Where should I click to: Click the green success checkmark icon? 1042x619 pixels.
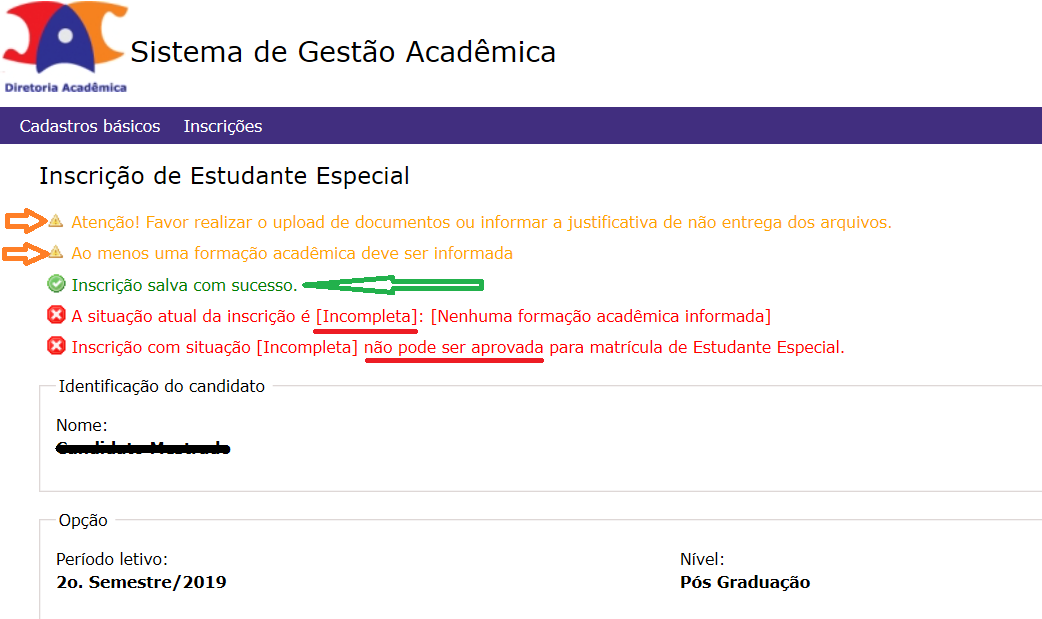(x=56, y=284)
